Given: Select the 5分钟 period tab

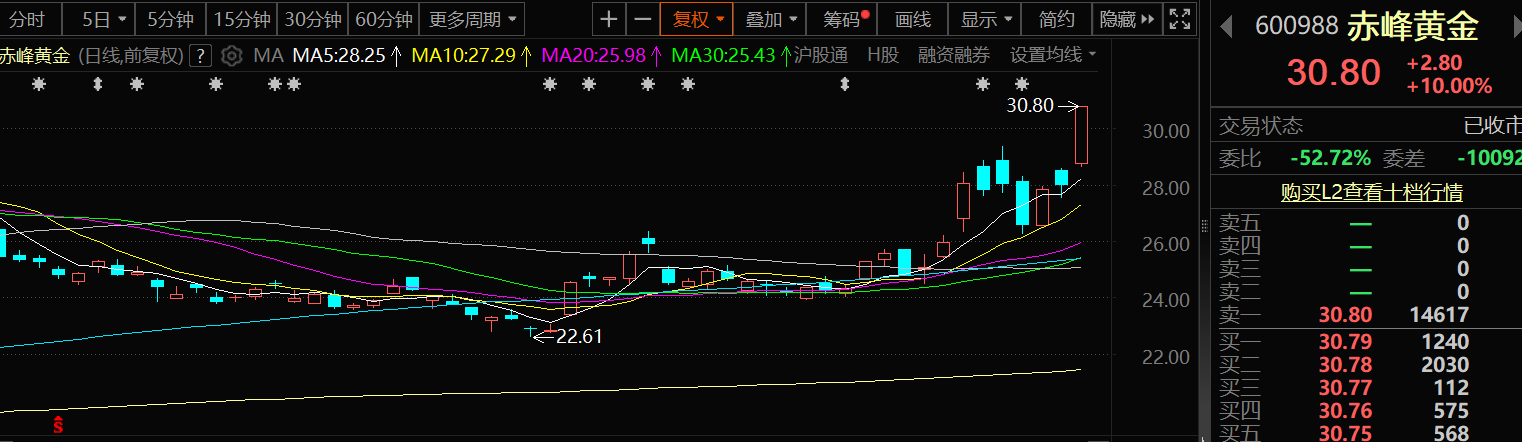Looking at the screenshot, I should coord(171,18).
